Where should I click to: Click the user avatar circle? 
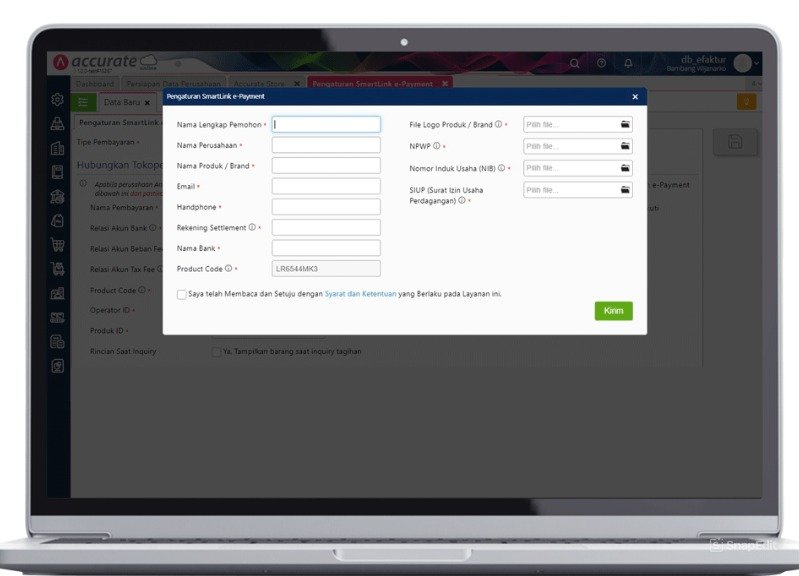tap(743, 63)
